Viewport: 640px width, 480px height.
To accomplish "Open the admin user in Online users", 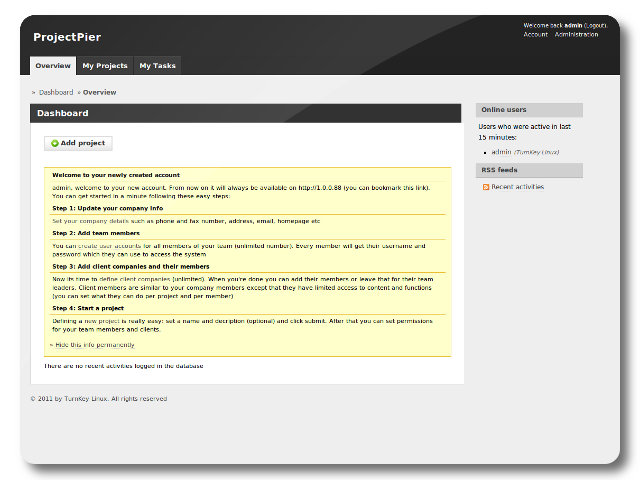I will [501, 152].
